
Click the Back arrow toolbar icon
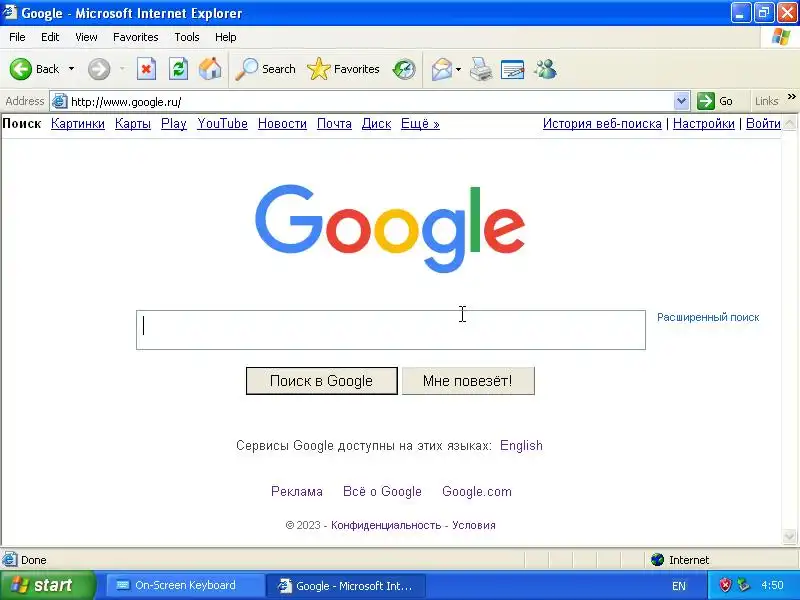tap(21, 69)
